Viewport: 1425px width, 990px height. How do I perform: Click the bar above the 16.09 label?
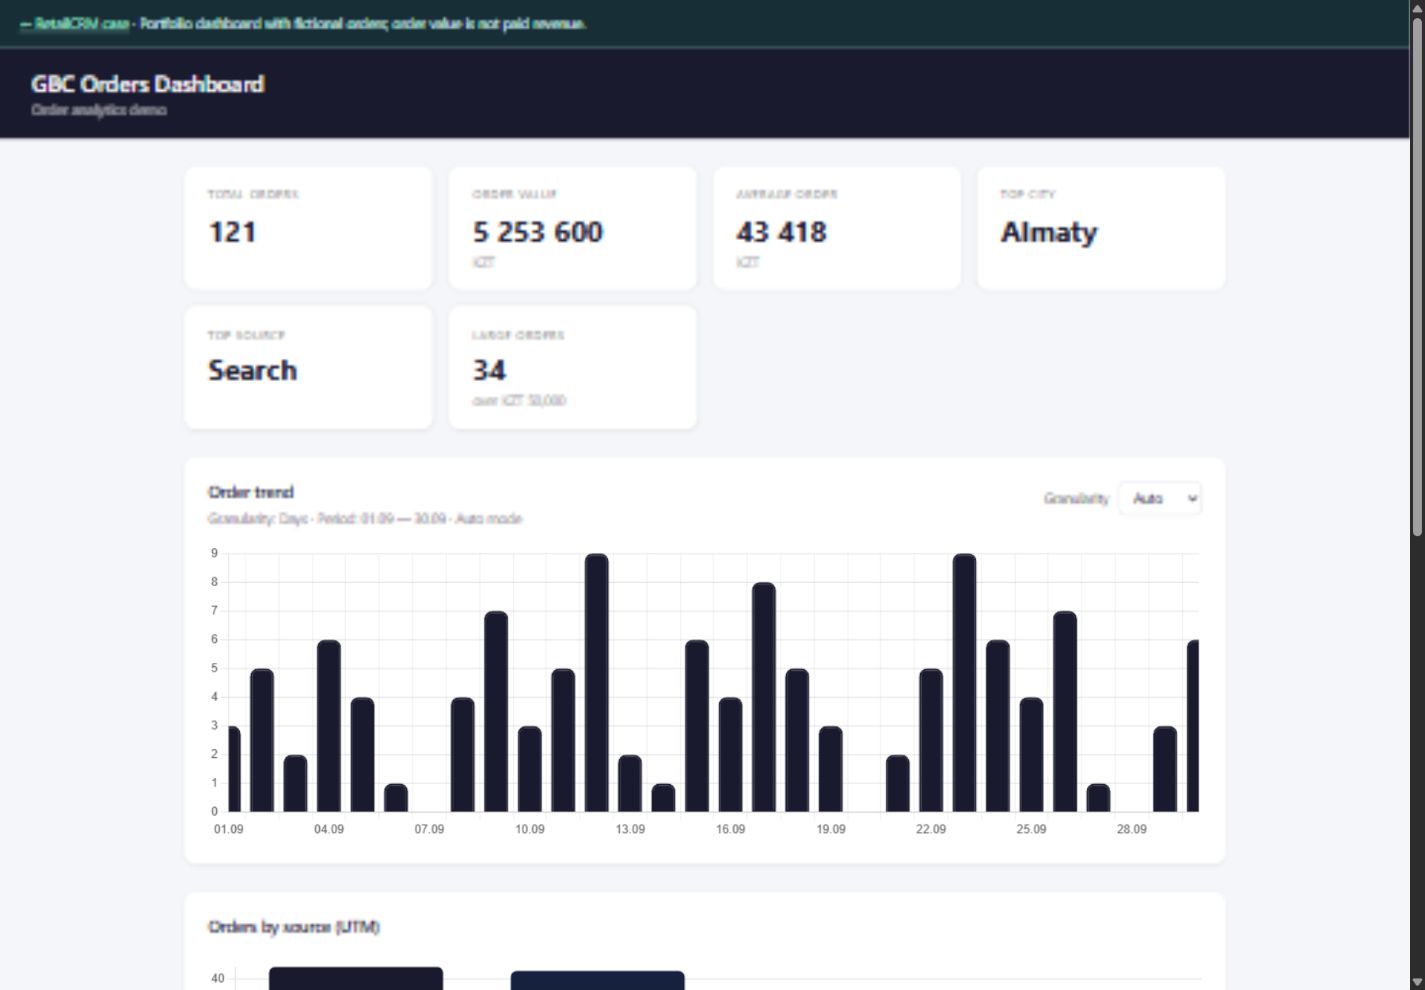click(731, 755)
